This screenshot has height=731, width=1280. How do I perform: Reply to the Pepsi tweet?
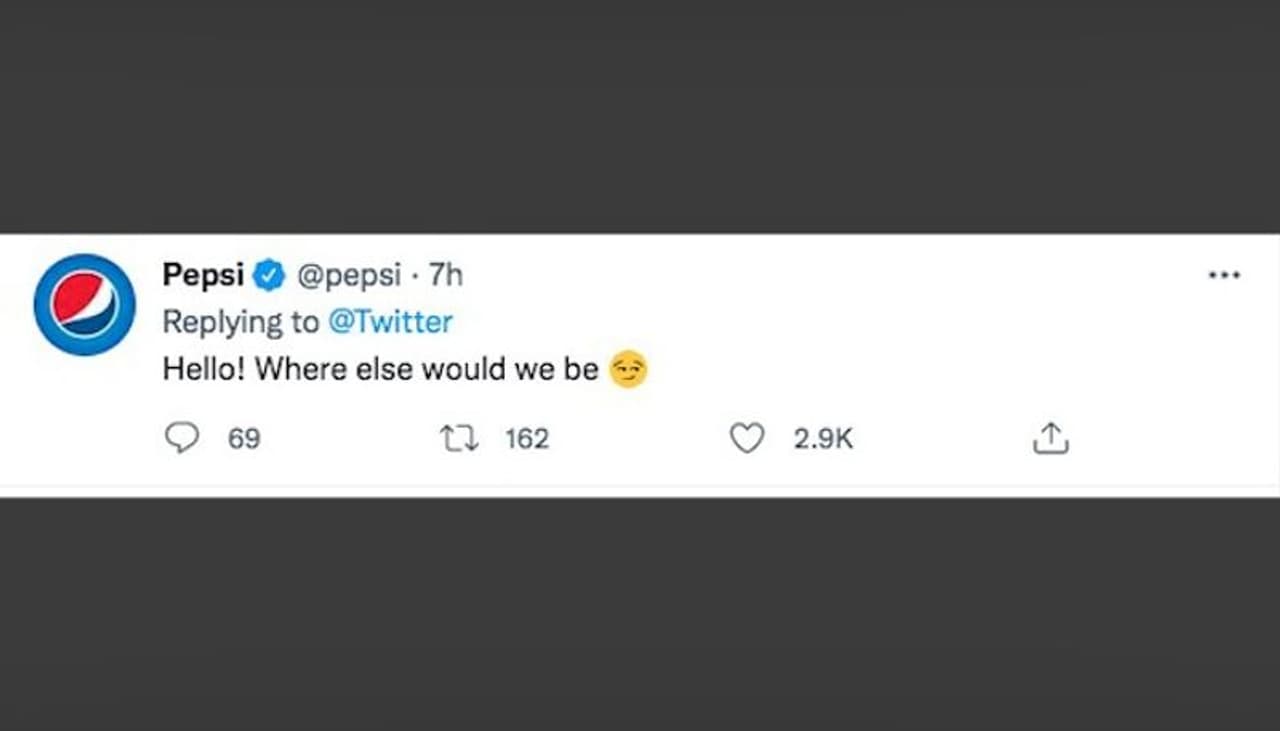[182, 438]
